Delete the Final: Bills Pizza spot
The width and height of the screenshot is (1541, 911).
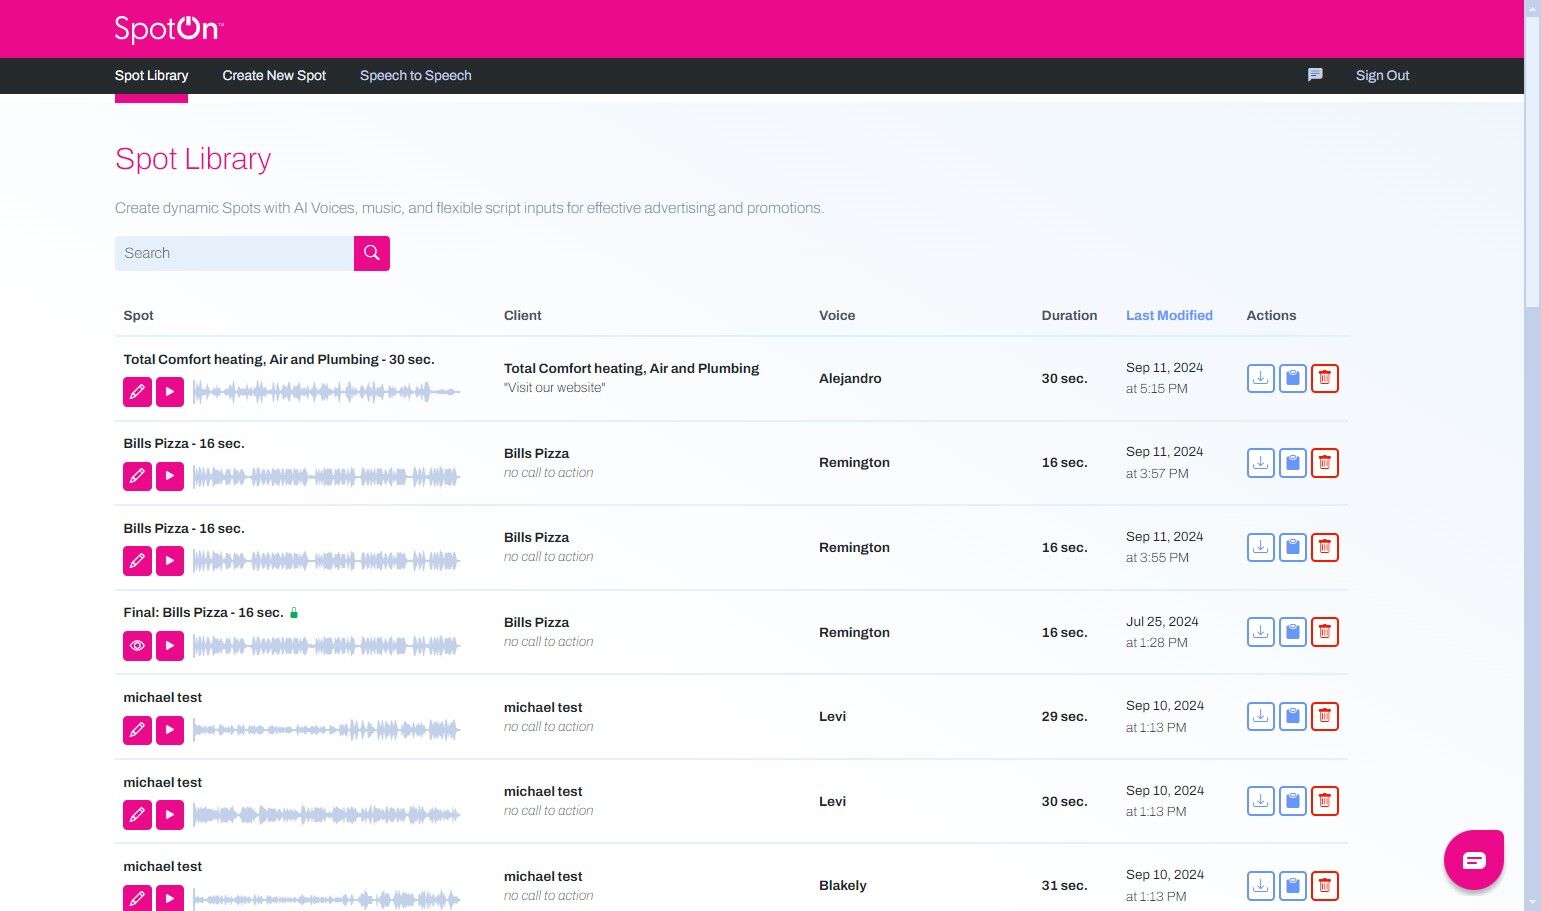pos(1324,632)
